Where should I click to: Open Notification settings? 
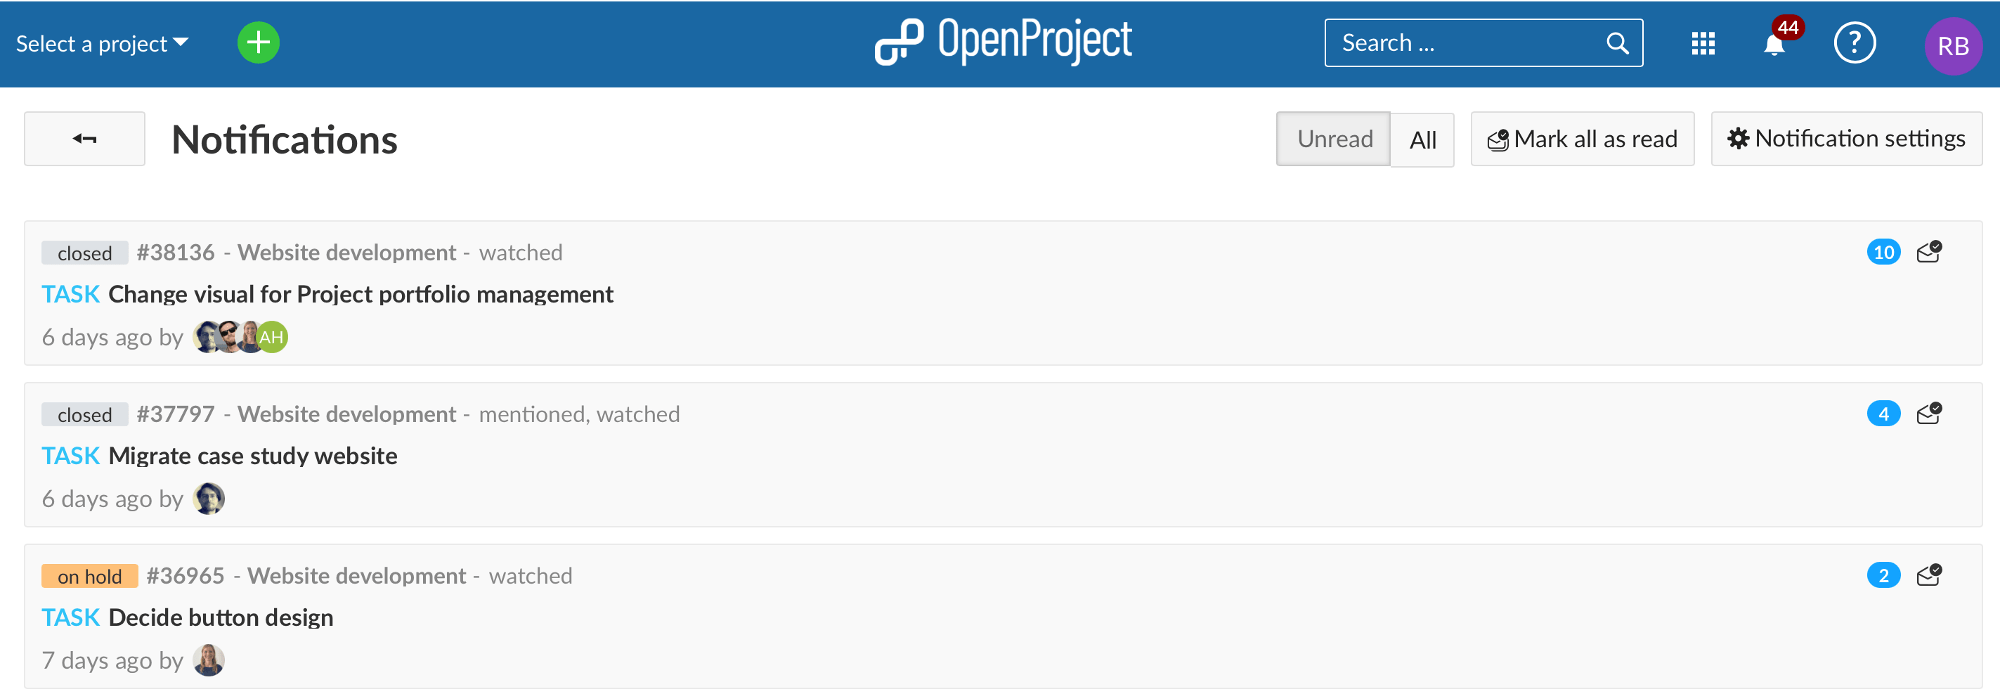point(1846,138)
